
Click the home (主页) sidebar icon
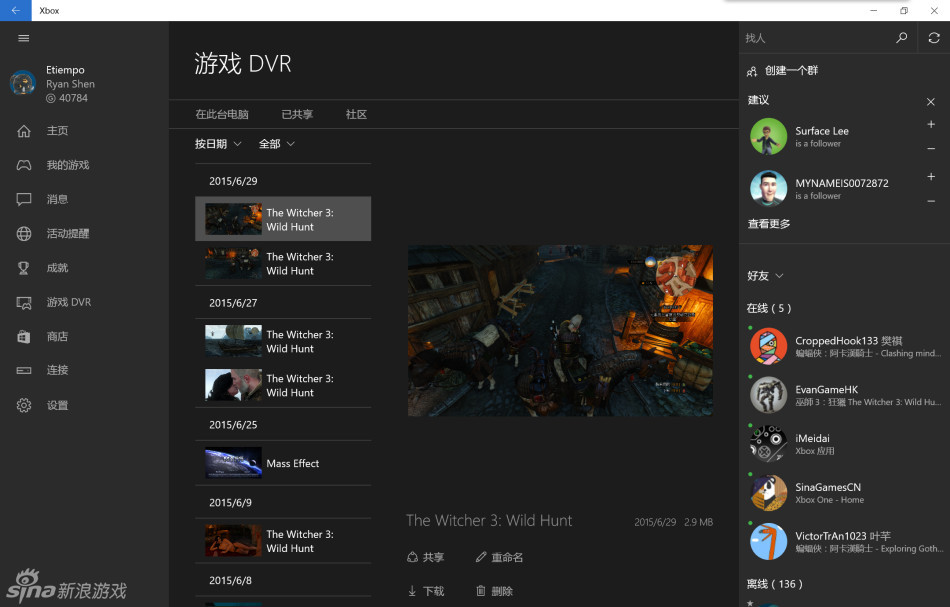pyautogui.click(x=24, y=131)
